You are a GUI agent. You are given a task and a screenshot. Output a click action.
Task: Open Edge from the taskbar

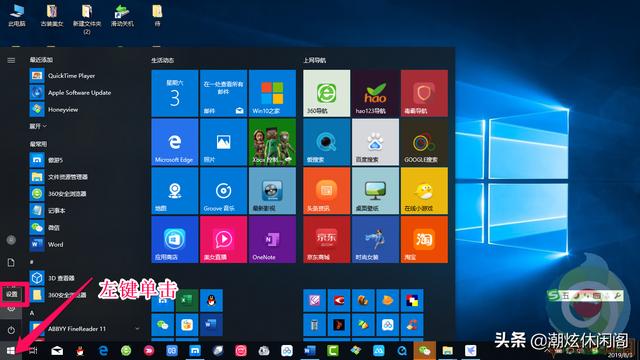pos(103,351)
